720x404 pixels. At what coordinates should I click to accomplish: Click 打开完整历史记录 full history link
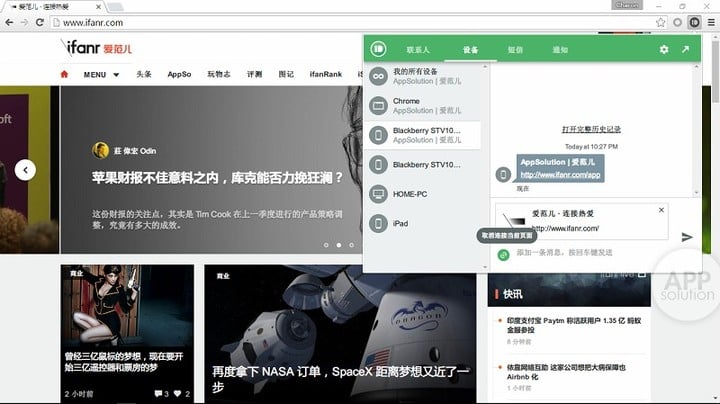tap(591, 129)
